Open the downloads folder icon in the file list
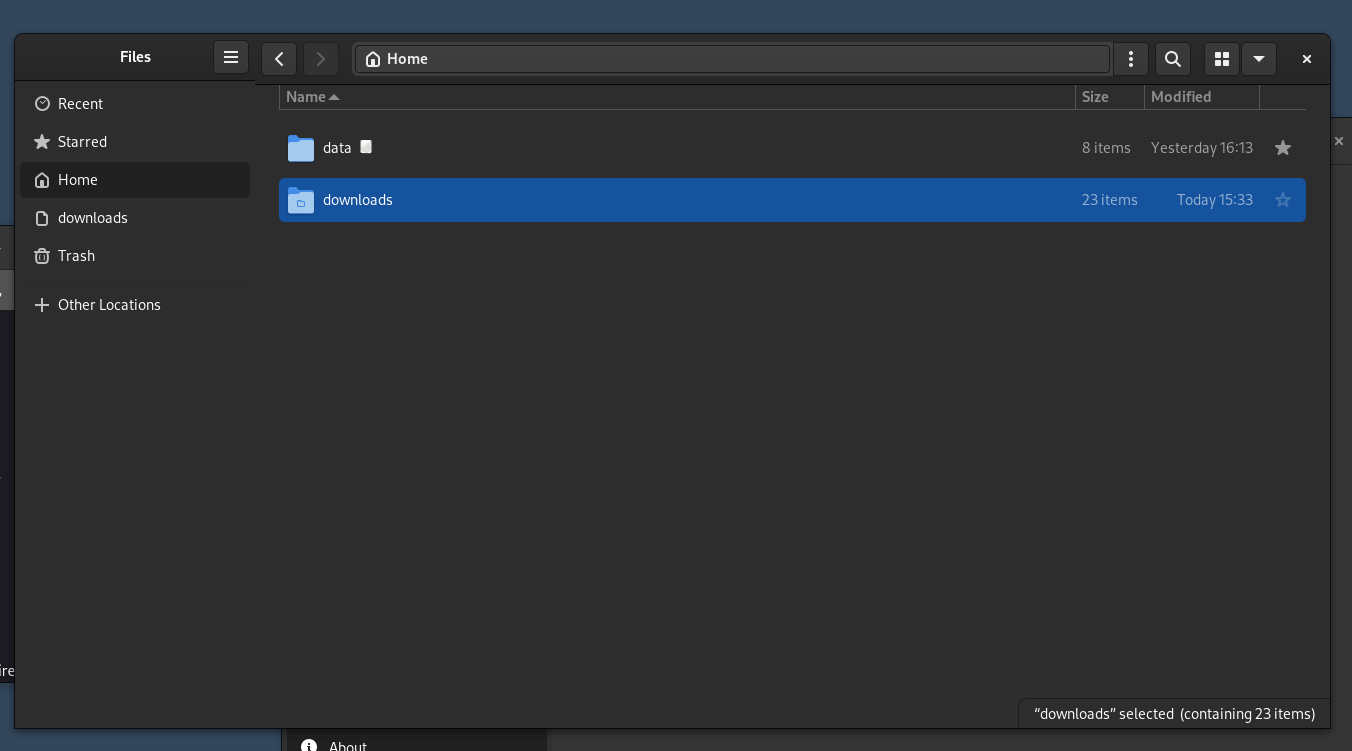This screenshot has width=1352, height=751. [300, 200]
